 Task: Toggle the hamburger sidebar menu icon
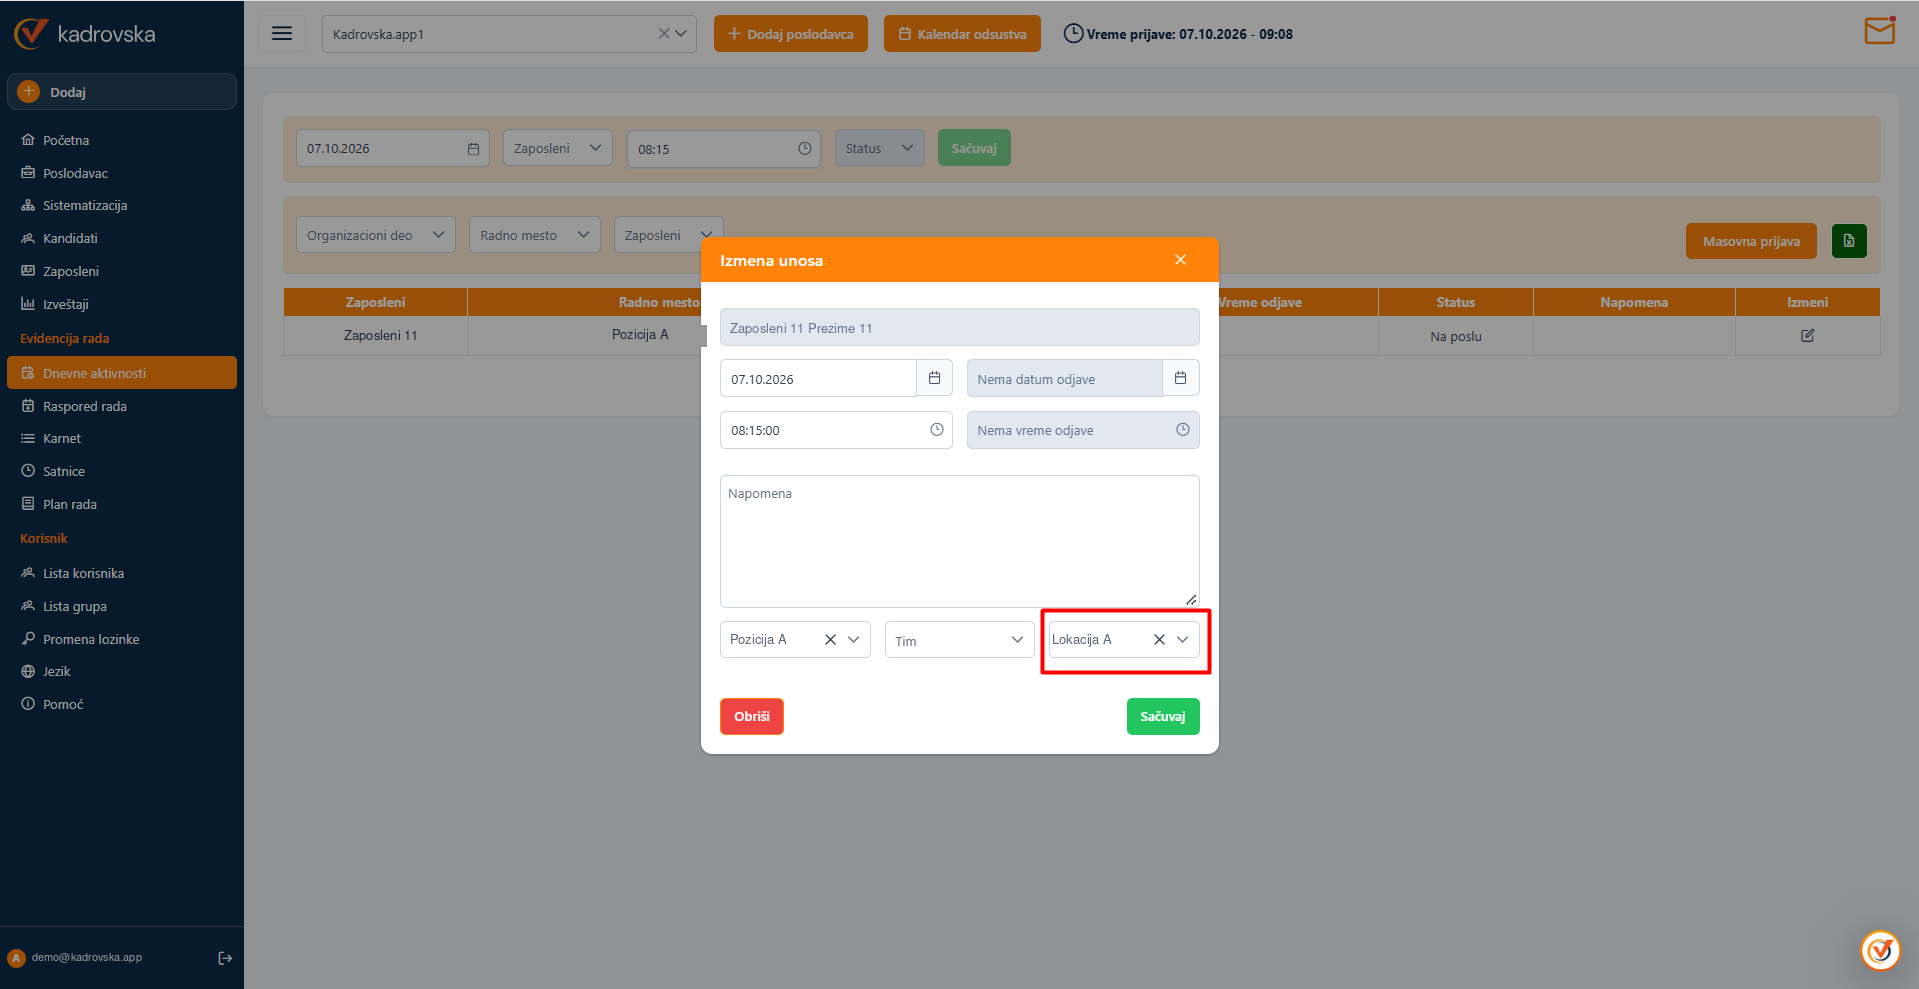pos(282,33)
